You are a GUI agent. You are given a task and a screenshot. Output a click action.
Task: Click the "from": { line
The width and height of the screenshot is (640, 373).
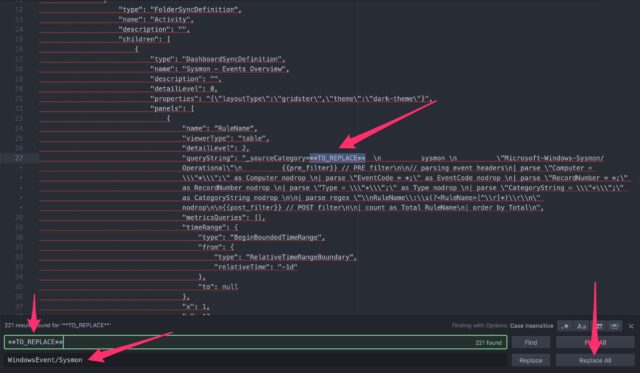[x=216, y=247]
